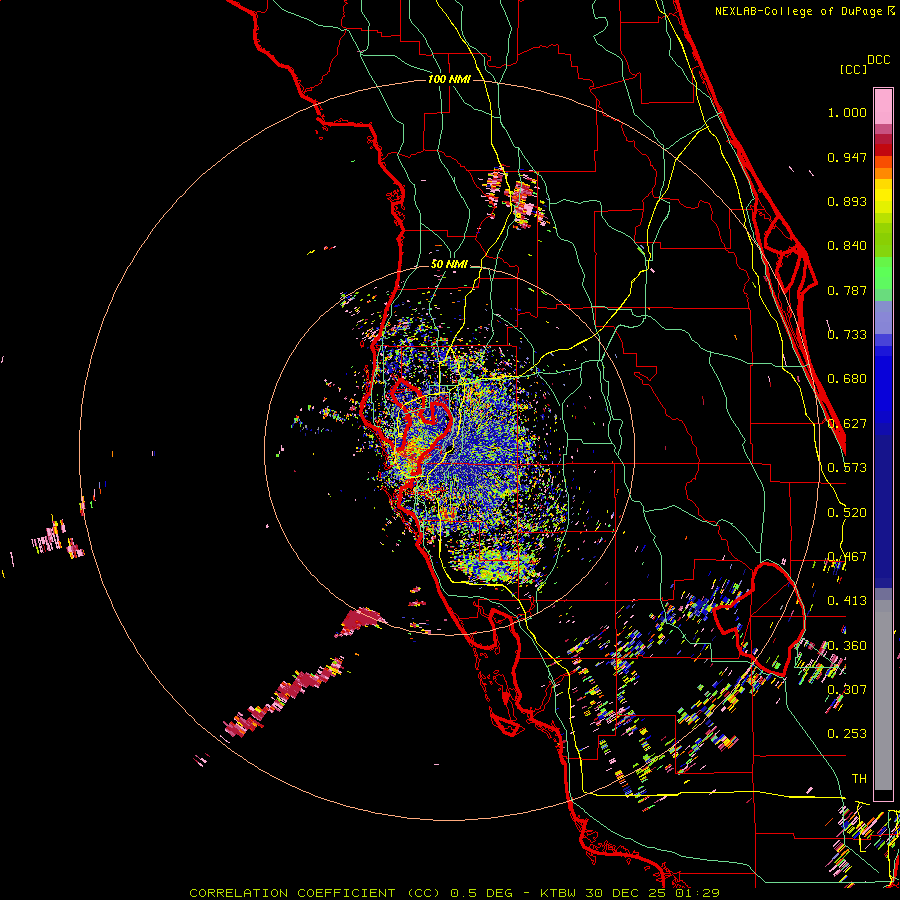This screenshot has height=900, width=900.
Task: Click the [CC] legend unit label
Action: (x=853, y=69)
